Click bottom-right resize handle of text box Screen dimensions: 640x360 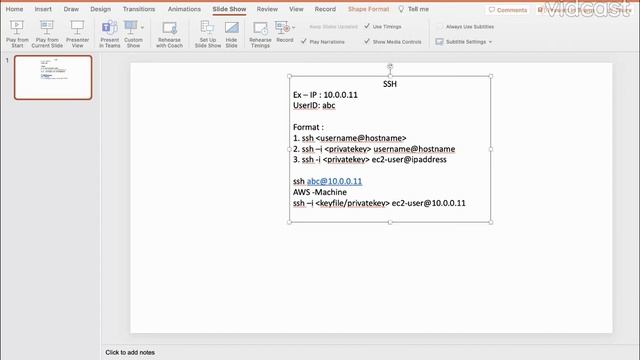pos(491,222)
